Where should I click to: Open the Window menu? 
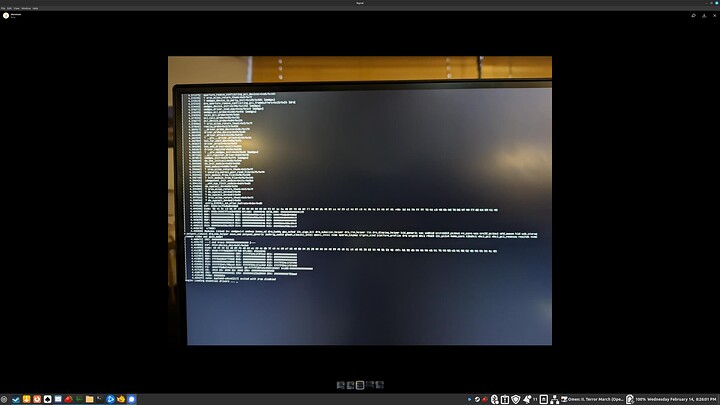tap(26, 8)
